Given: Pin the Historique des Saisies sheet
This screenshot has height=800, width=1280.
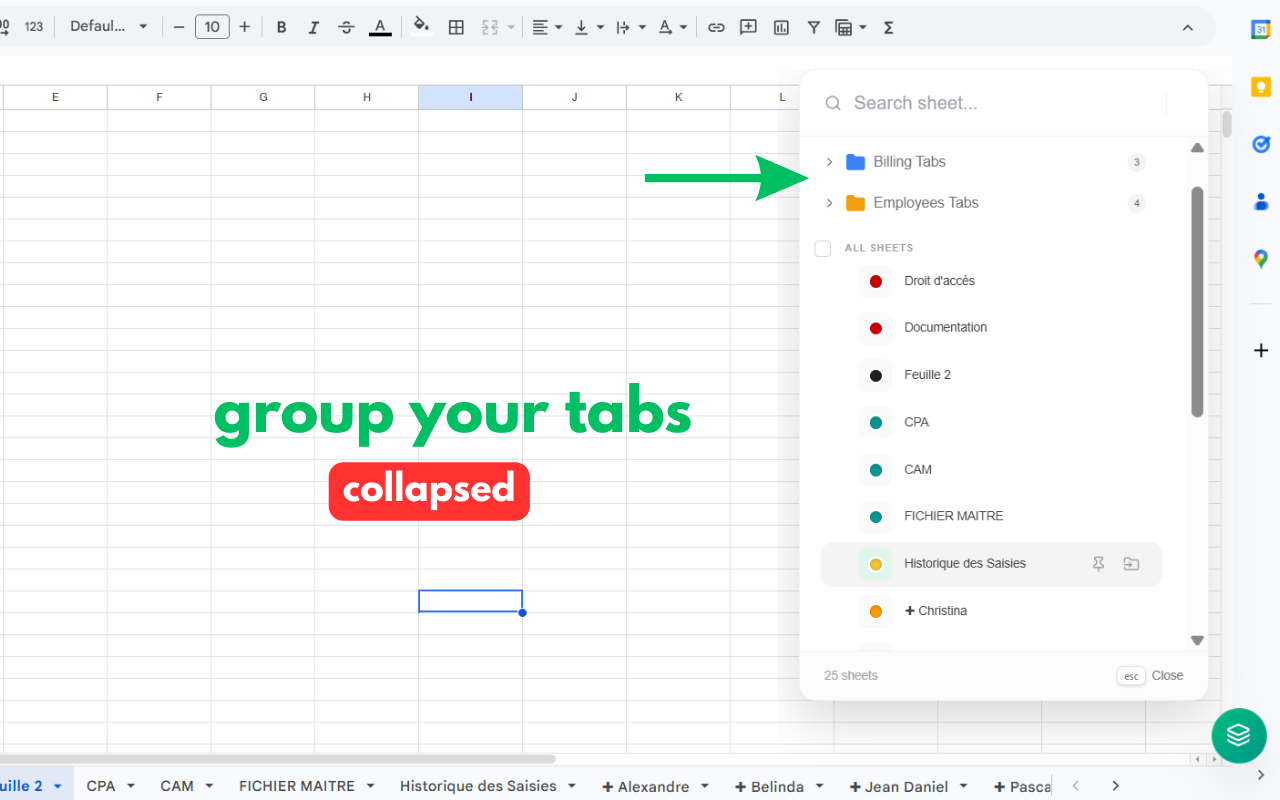Looking at the screenshot, I should (x=1098, y=563).
